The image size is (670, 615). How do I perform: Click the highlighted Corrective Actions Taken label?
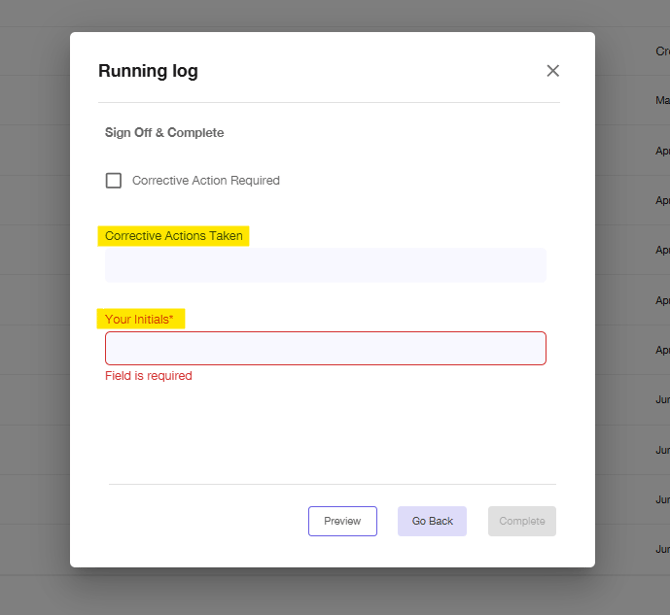pos(174,236)
